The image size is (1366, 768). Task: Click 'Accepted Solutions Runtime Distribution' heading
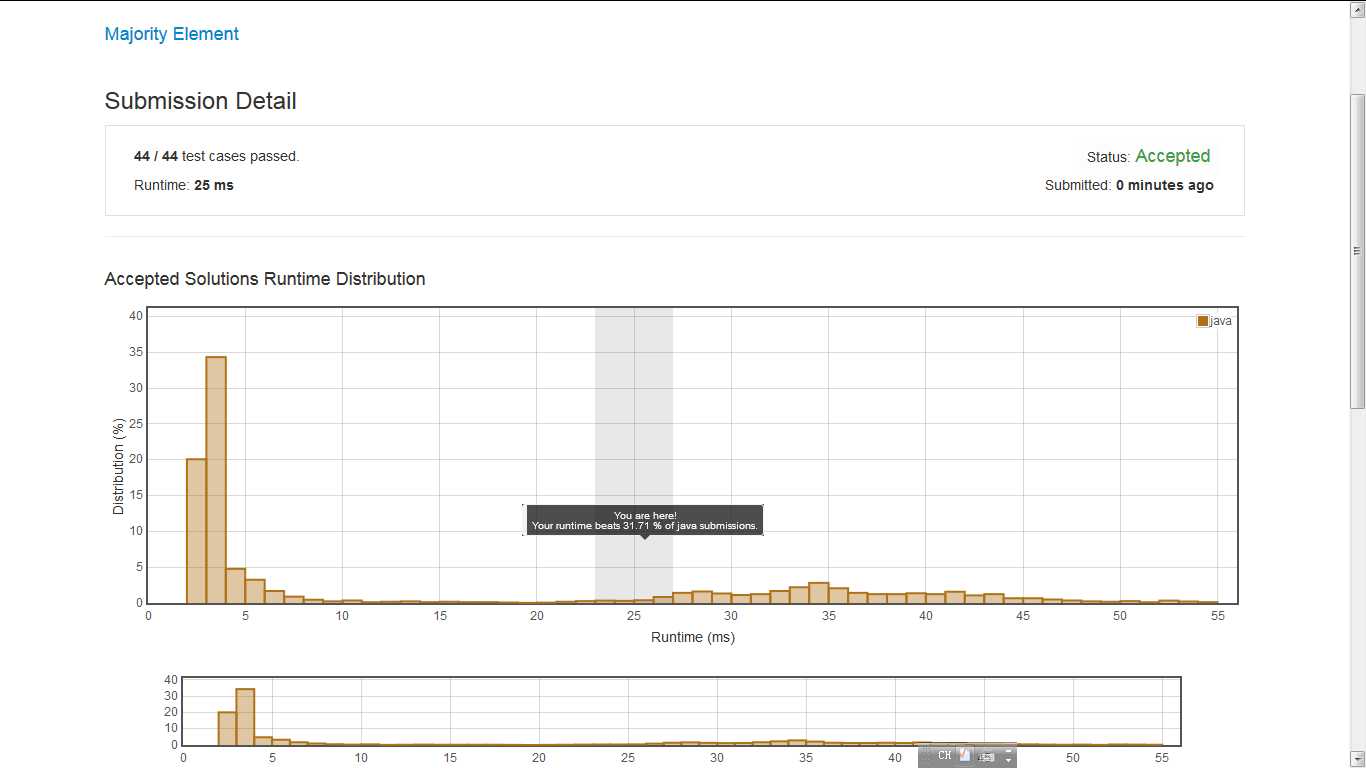[265, 279]
